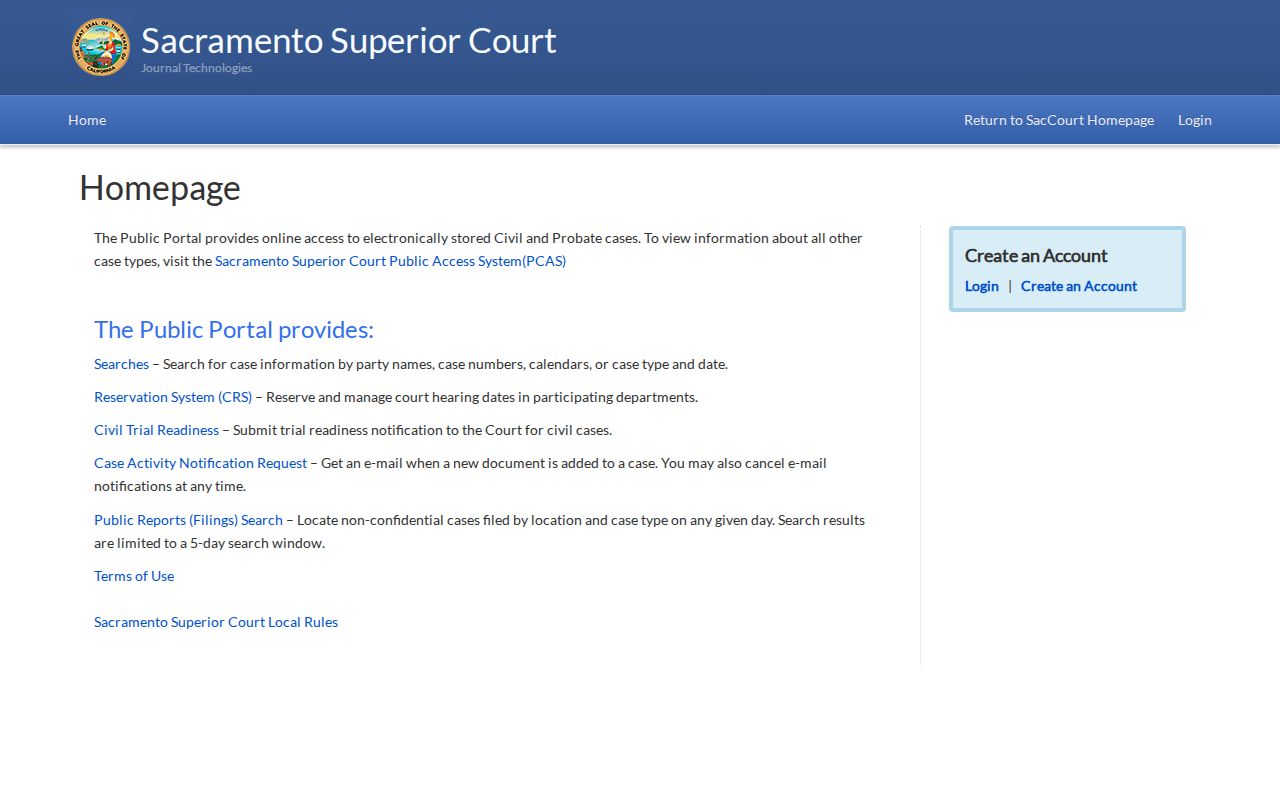This screenshot has width=1280, height=800.
Task: Select Login in the top navigation bar
Action: click(1195, 120)
